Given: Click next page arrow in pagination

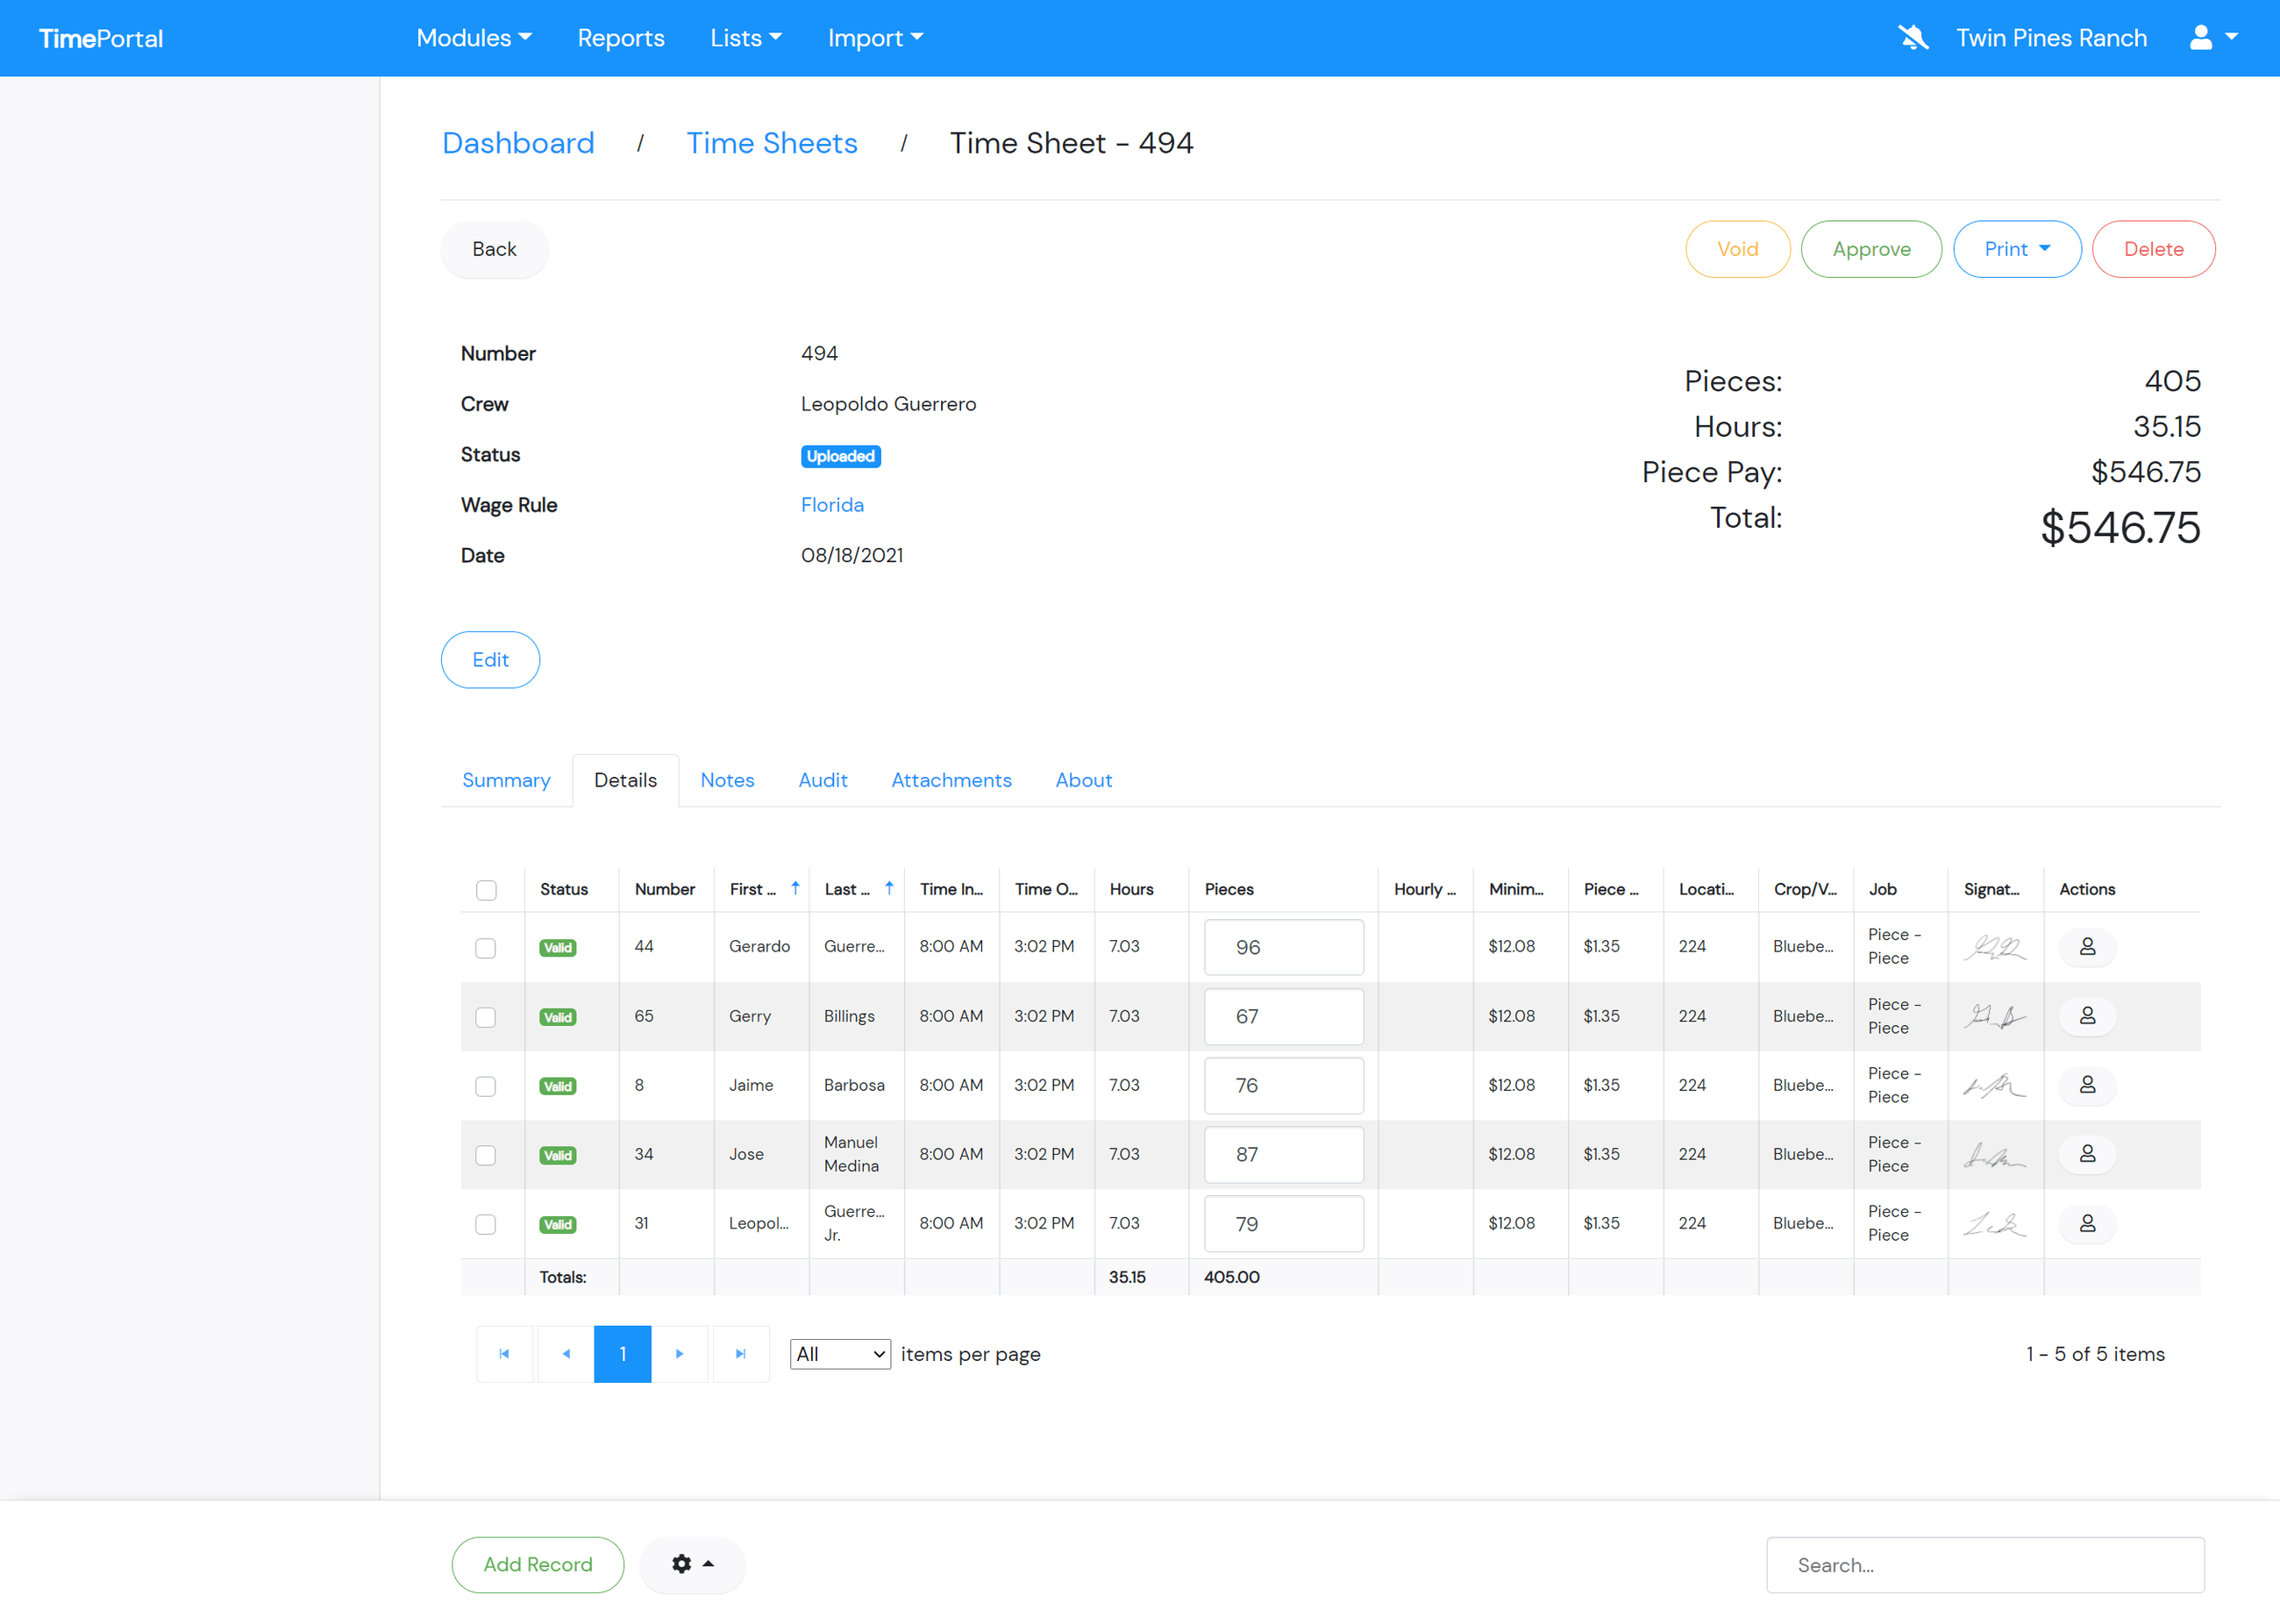Looking at the screenshot, I should 681,1353.
